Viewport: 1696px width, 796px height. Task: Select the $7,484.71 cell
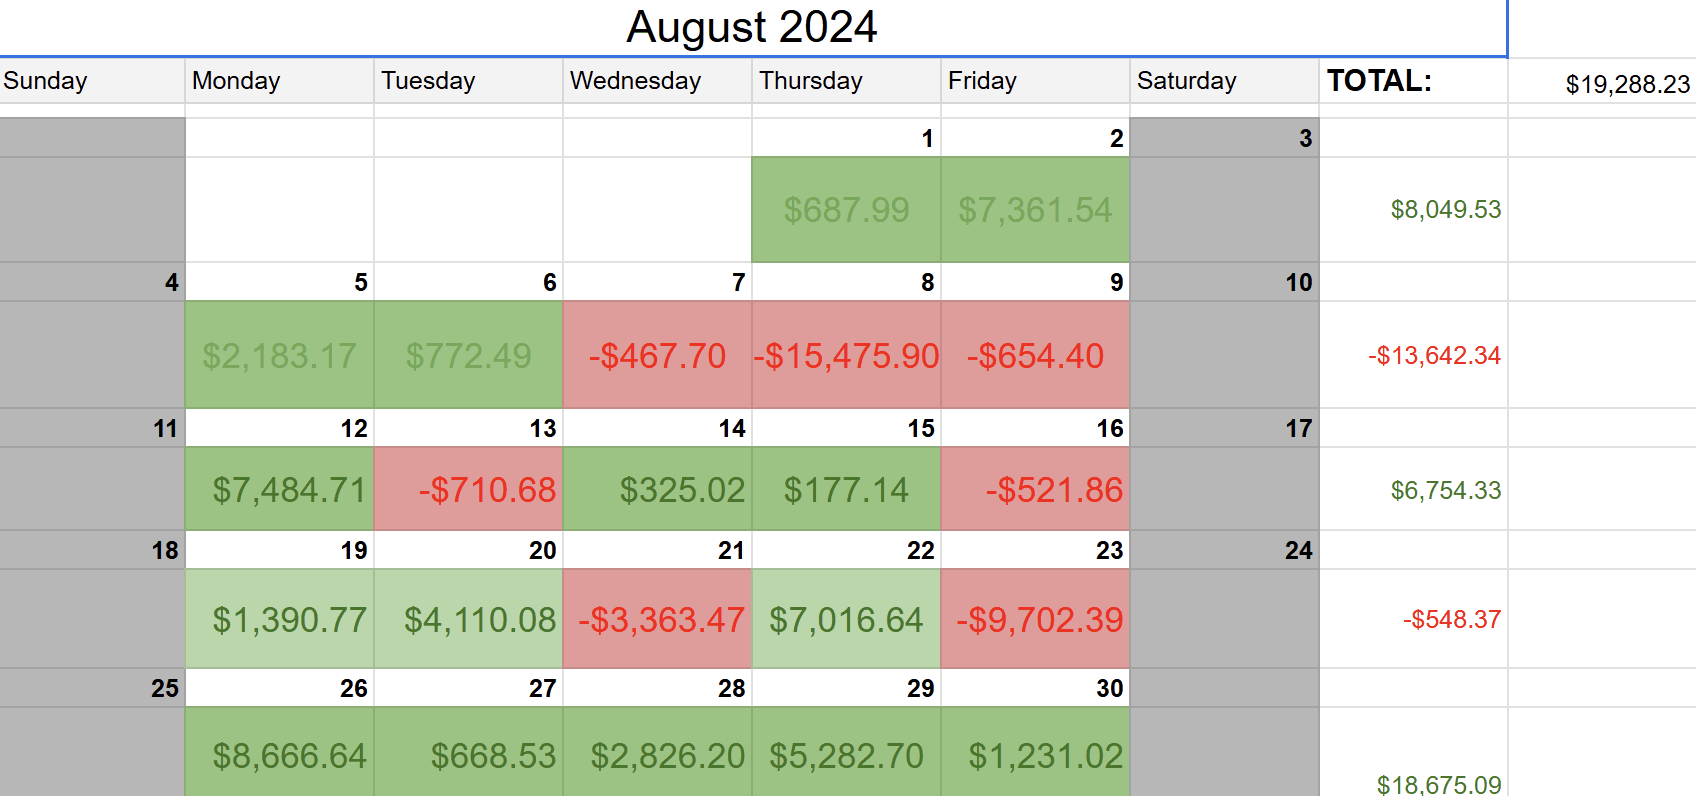[279, 489]
